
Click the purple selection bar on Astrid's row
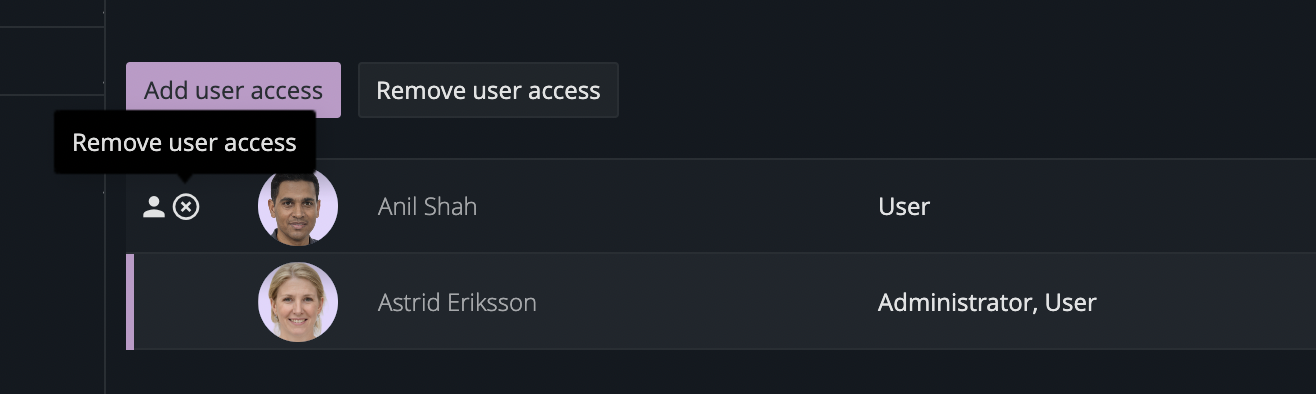coord(130,302)
